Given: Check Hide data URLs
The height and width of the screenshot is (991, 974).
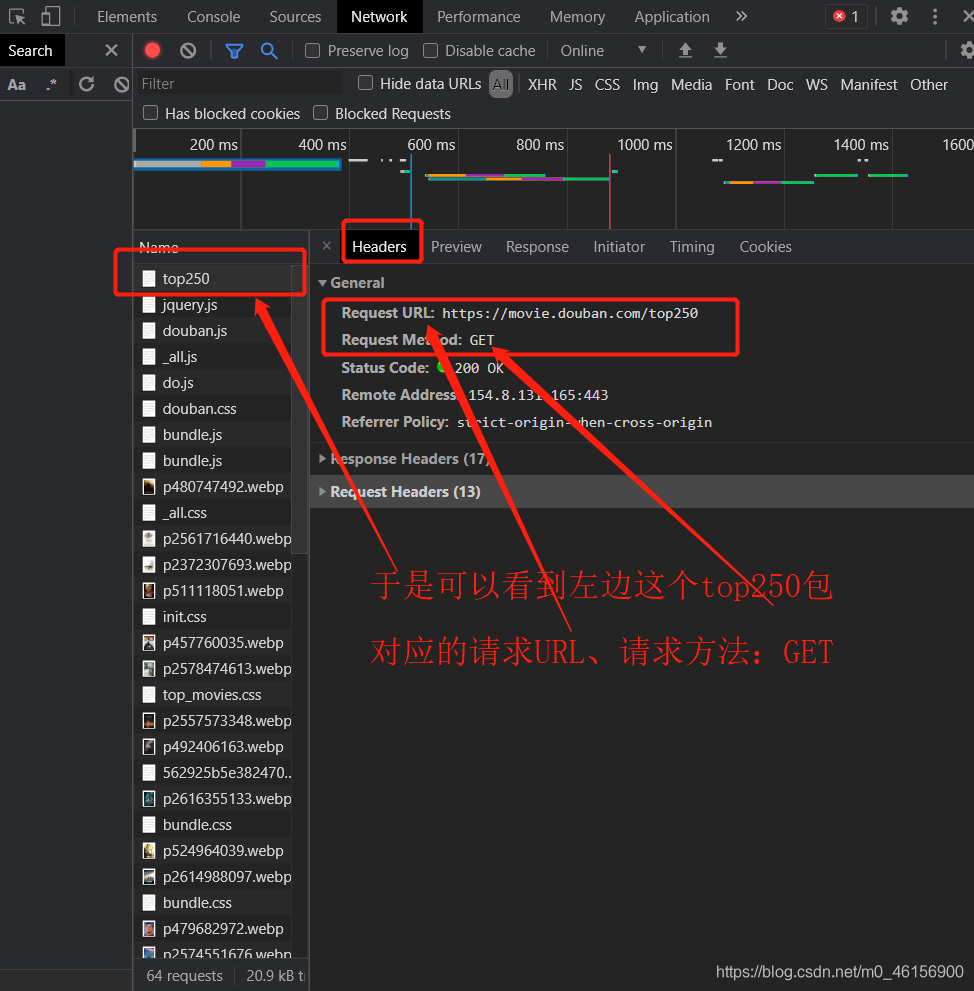Looking at the screenshot, I should pyautogui.click(x=365, y=82).
